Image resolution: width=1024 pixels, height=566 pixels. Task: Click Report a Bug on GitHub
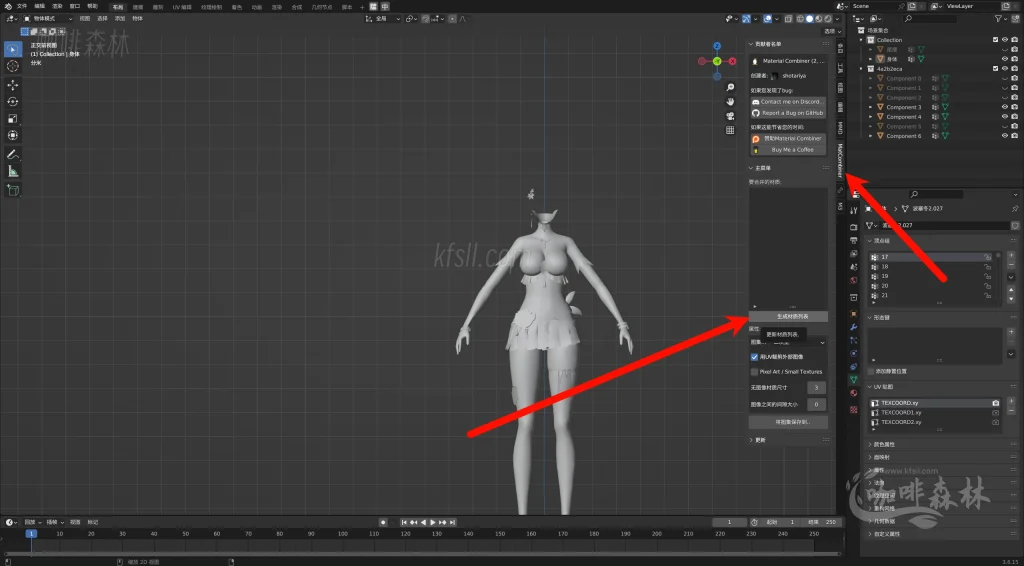(x=788, y=113)
